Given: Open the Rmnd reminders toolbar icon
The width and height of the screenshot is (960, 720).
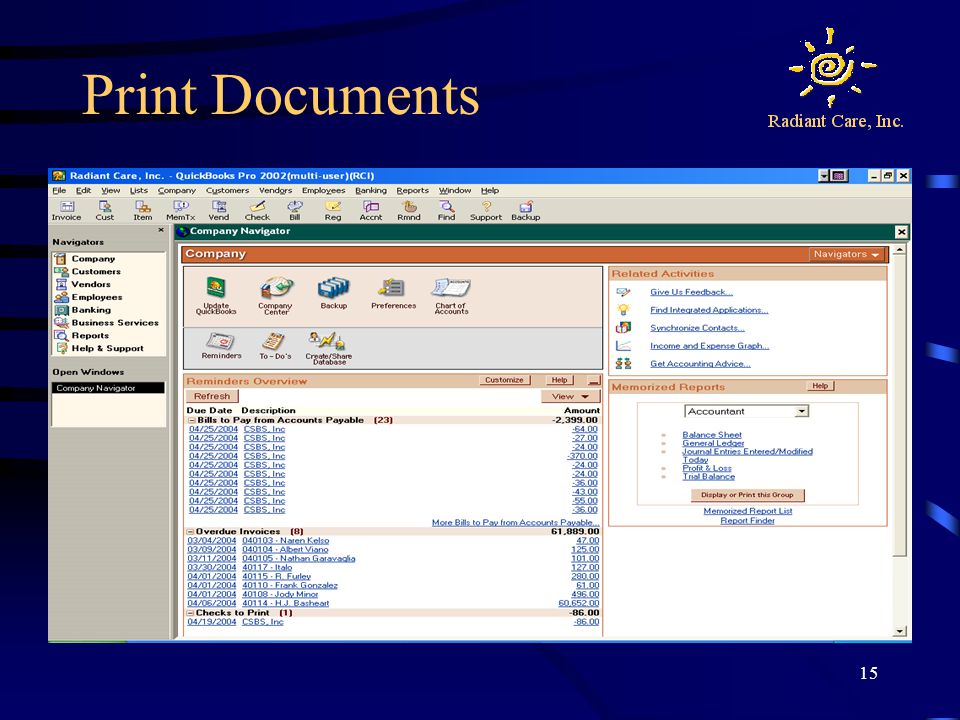Looking at the screenshot, I should [x=409, y=211].
